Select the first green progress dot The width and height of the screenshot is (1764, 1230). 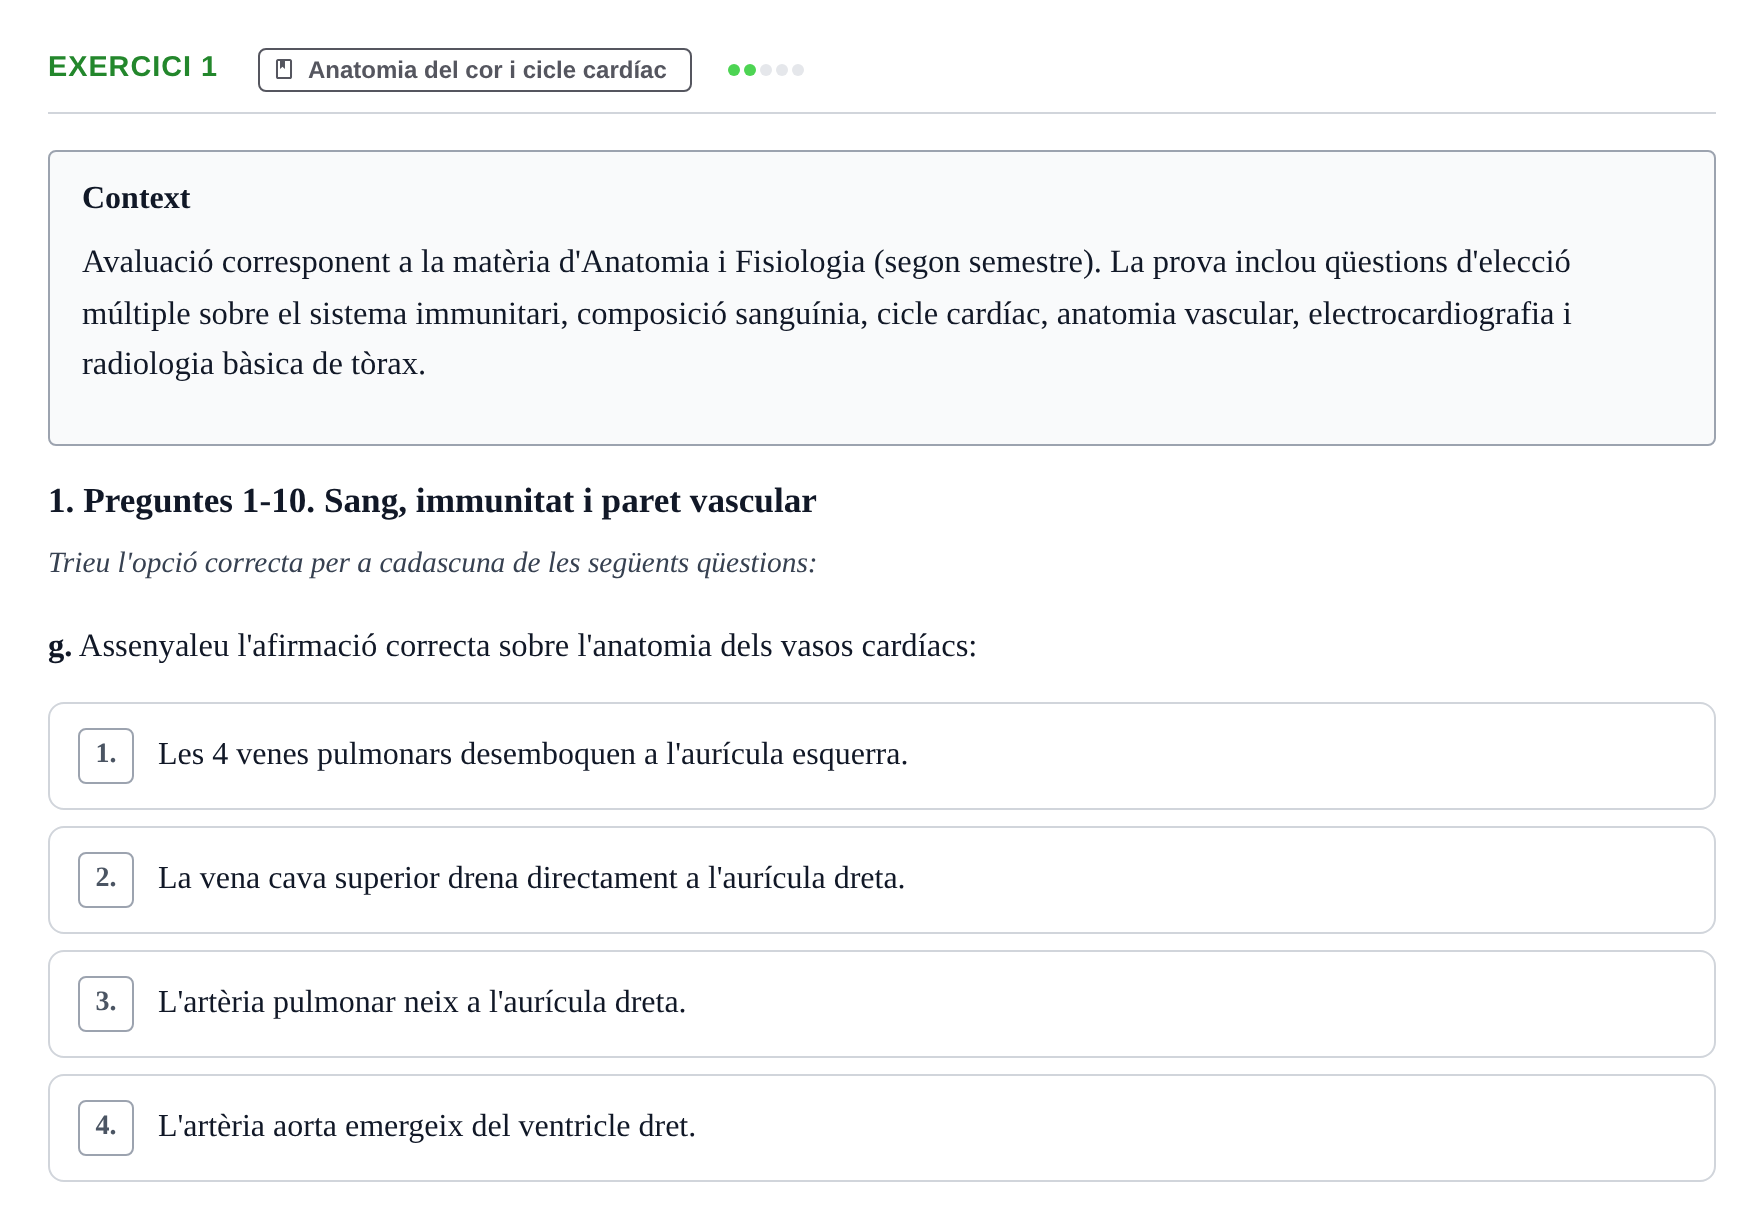tap(734, 70)
